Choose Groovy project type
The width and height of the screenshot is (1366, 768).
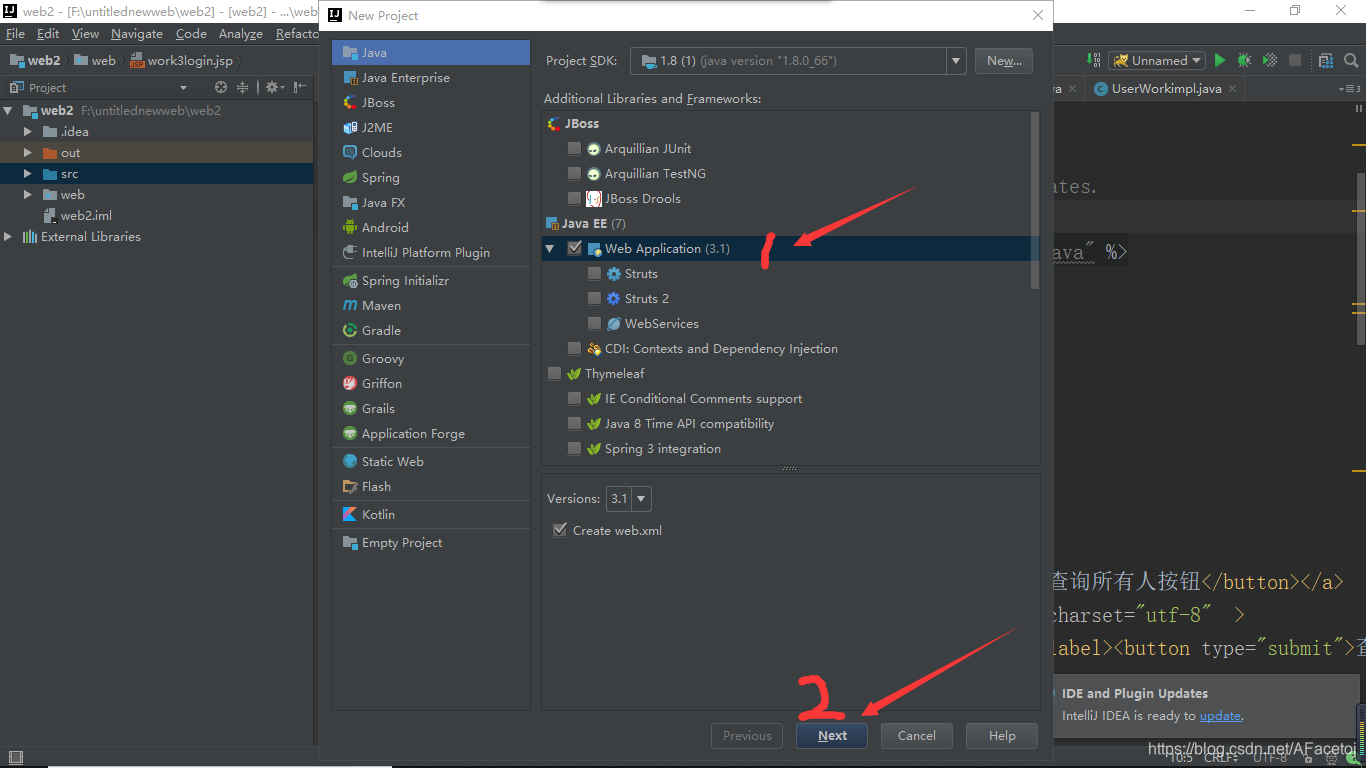point(431,358)
